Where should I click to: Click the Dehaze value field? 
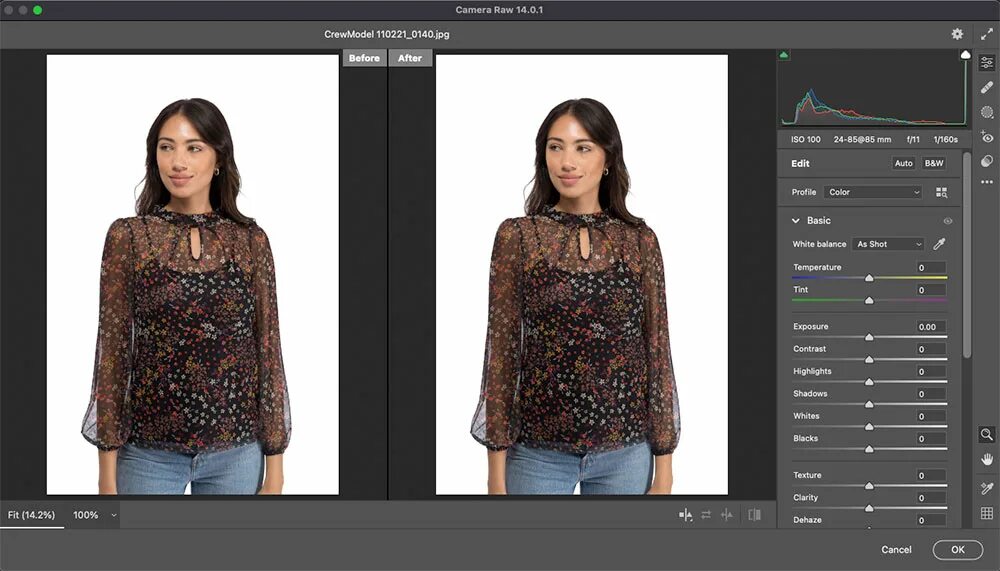[930, 520]
